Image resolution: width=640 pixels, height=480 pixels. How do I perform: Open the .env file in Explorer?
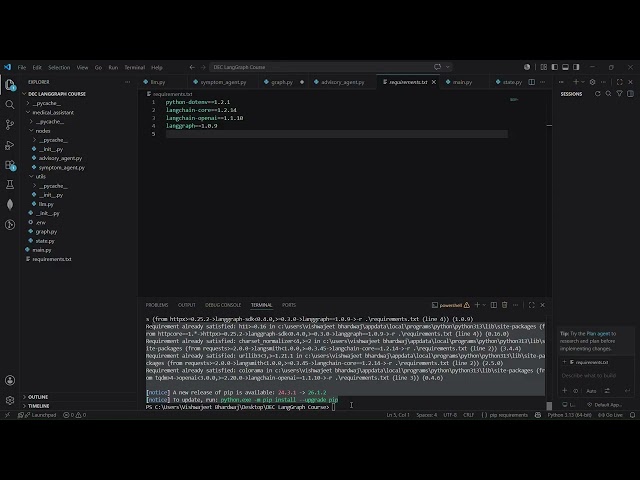tap(41, 222)
